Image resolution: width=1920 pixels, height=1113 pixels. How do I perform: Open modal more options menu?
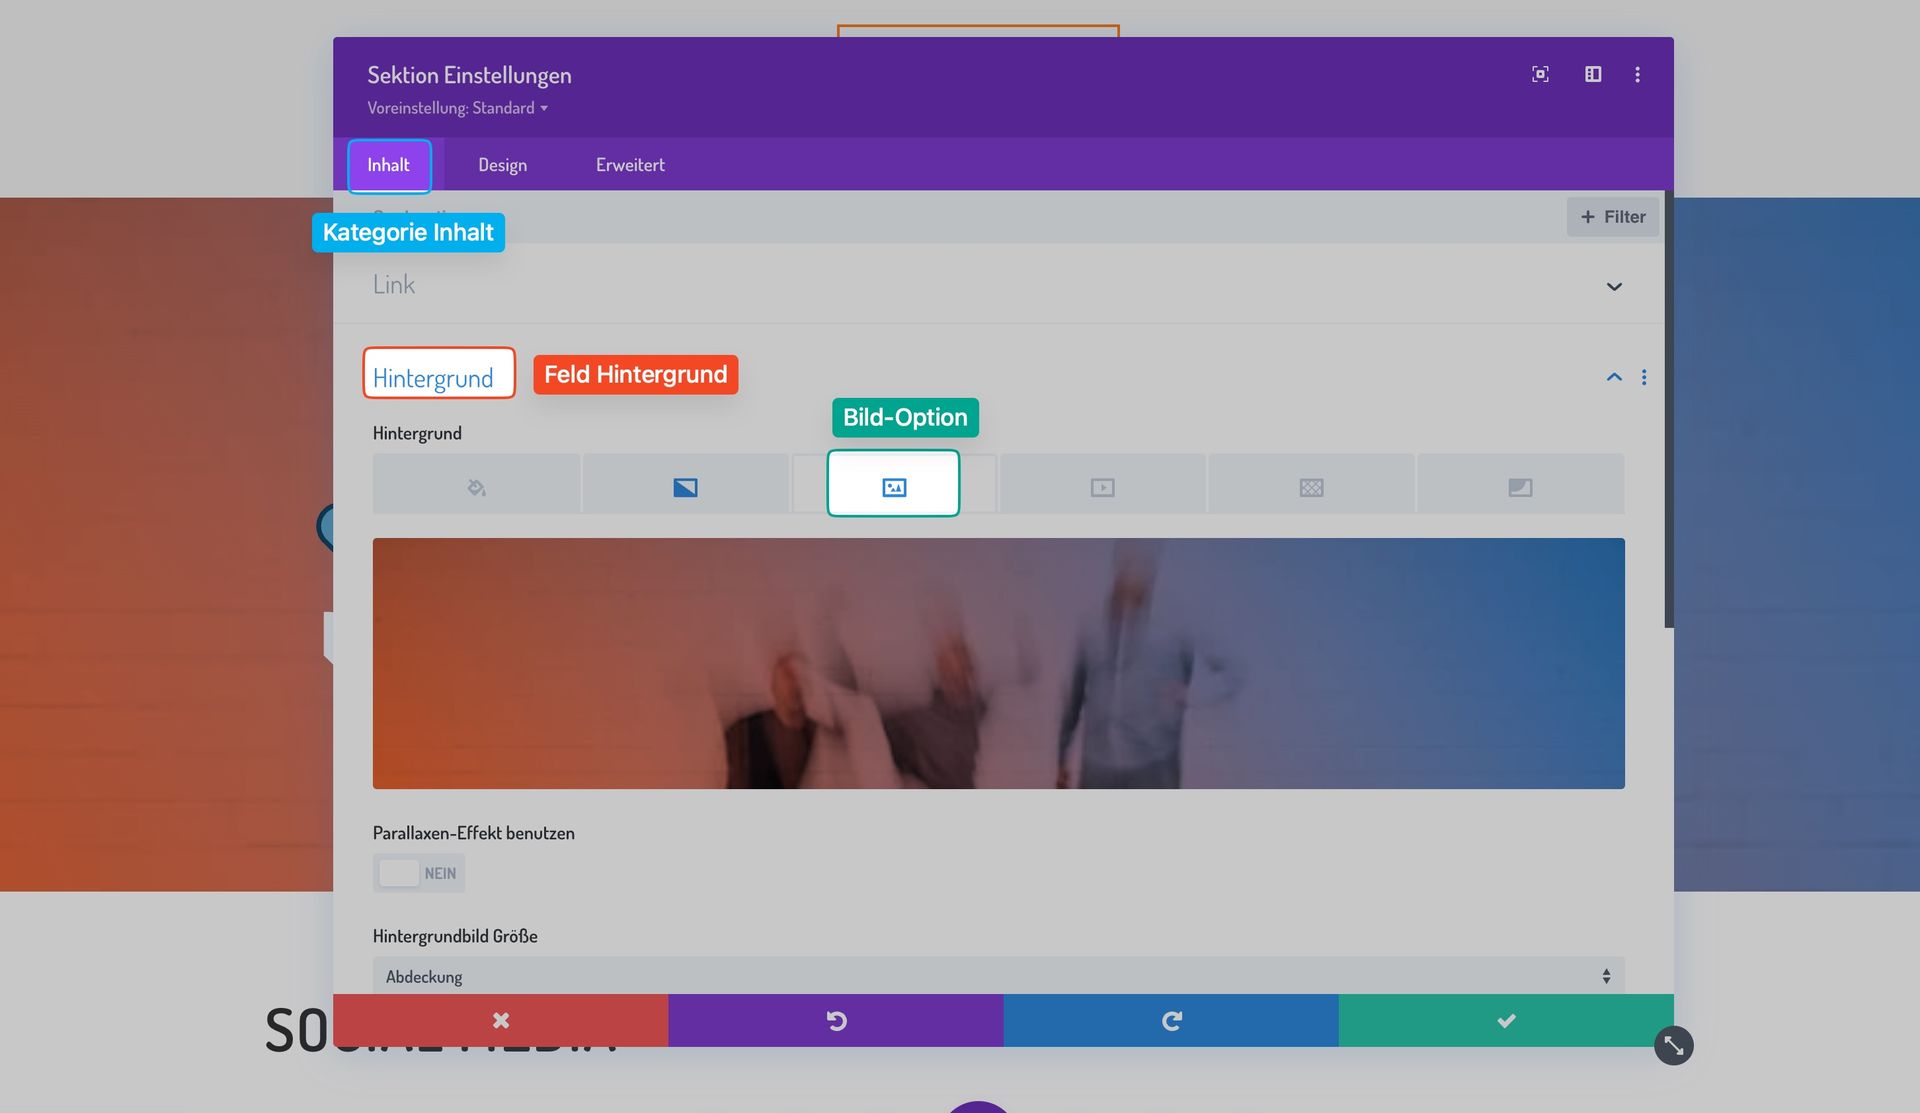click(1637, 74)
